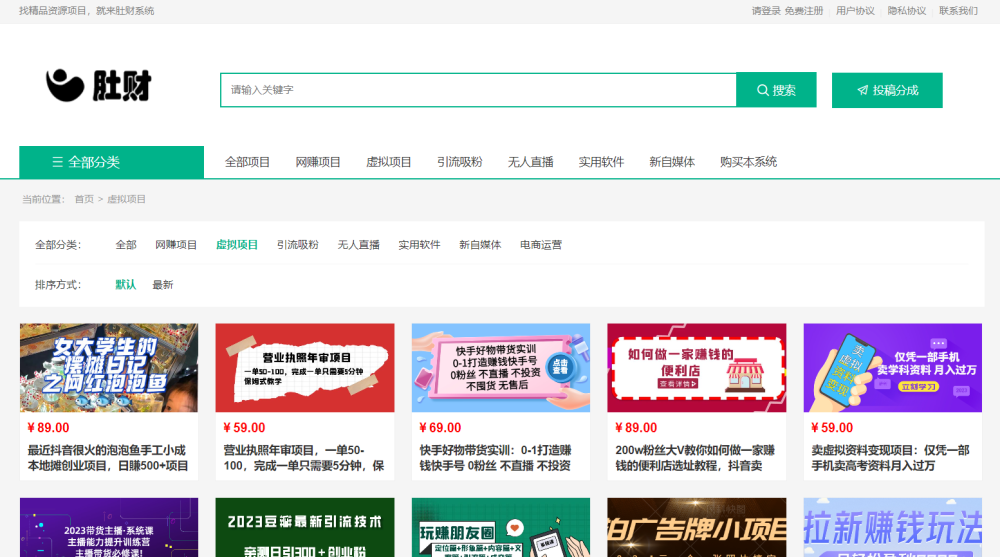This screenshot has width=1000, height=557.
Task: Click the green 搜索 search button
Action: [x=776, y=90]
